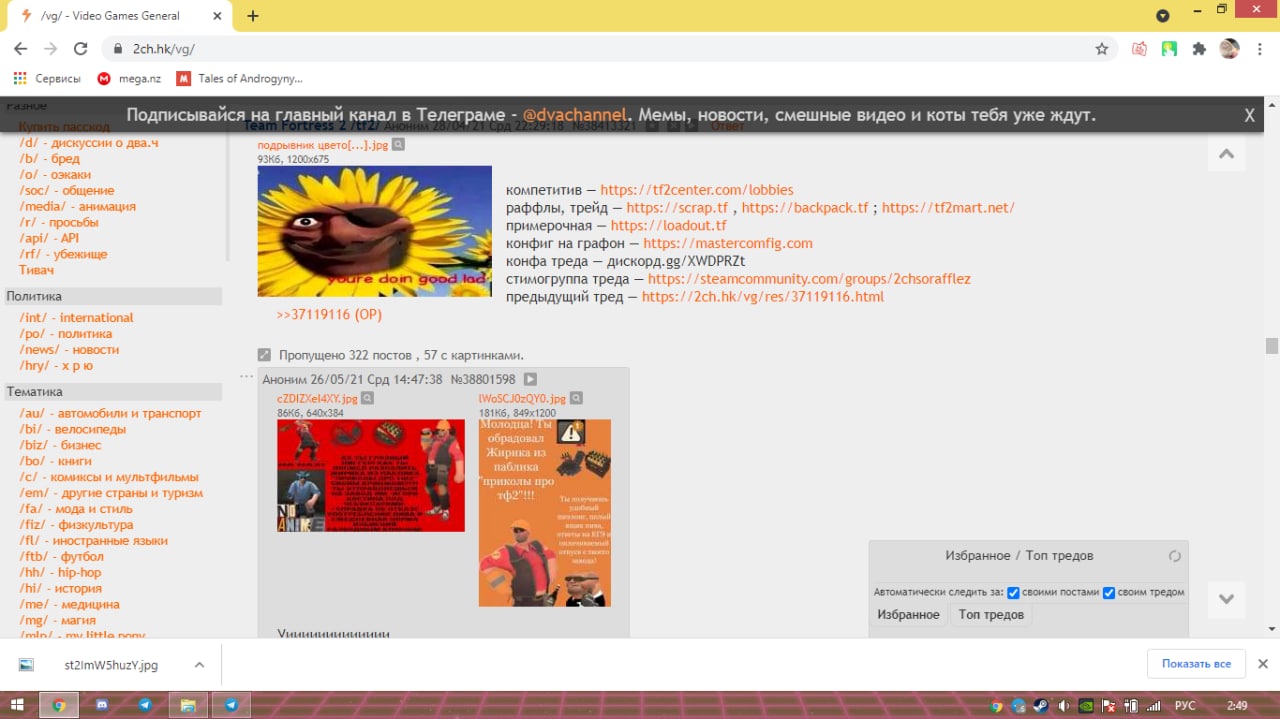
Task: Open a new tab with plus button
Action: 253,16
